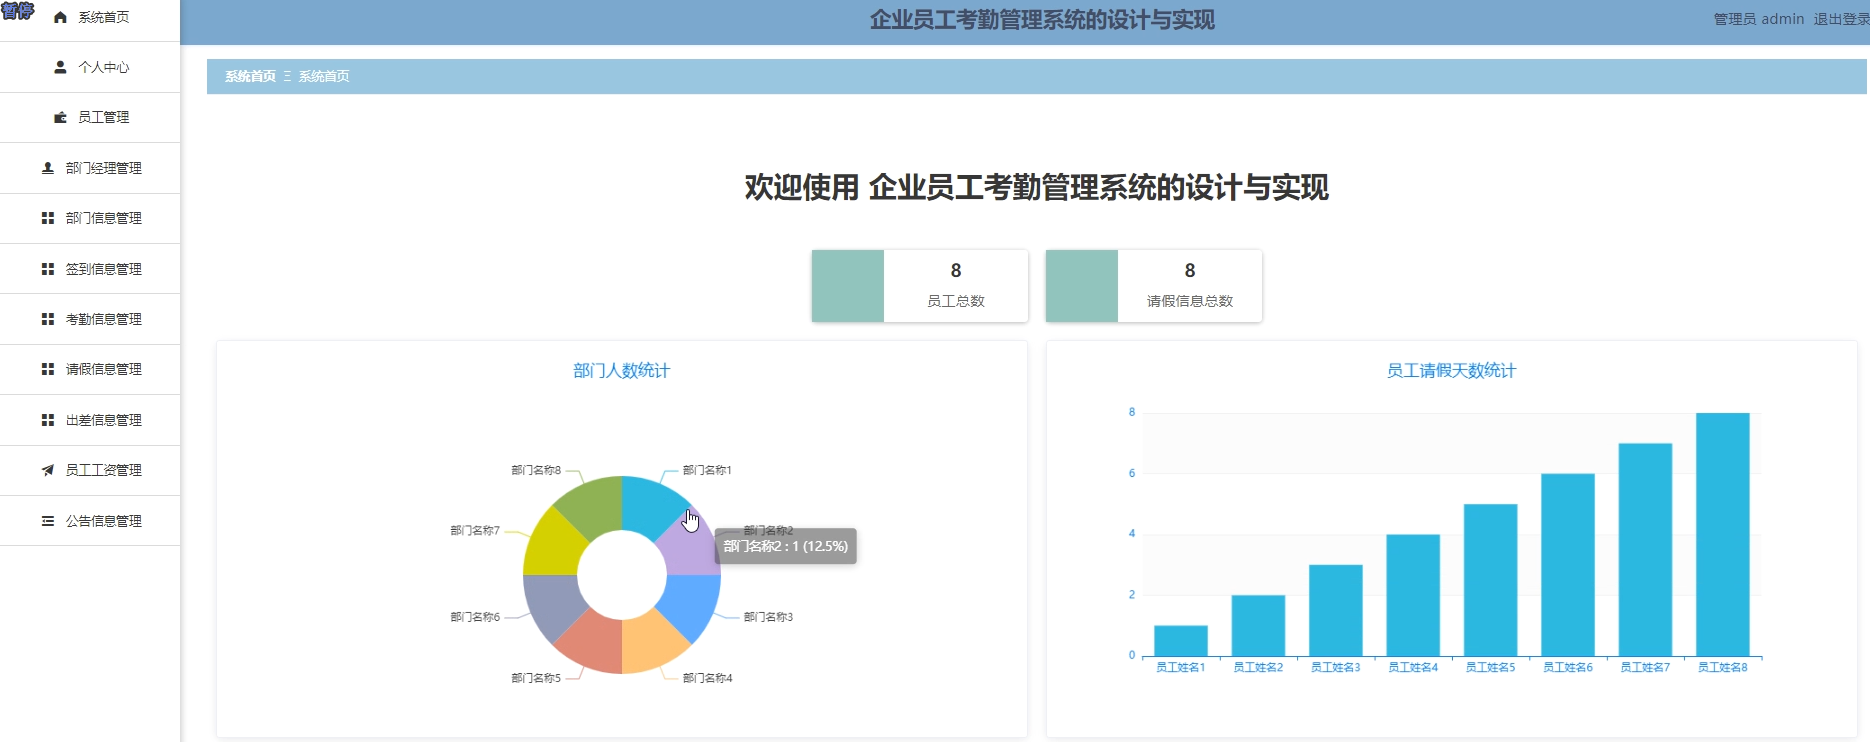Click the 员工姓名8 x-axis label
This screenshot has width=1870, height=742.
point(1723,667)
